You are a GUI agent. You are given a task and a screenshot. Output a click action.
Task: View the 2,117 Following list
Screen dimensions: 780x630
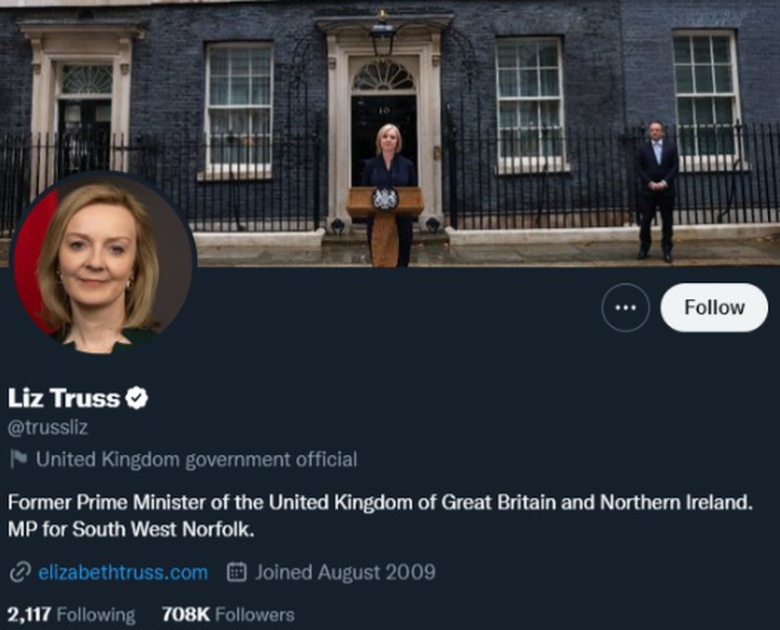click(x=71, y=614)
